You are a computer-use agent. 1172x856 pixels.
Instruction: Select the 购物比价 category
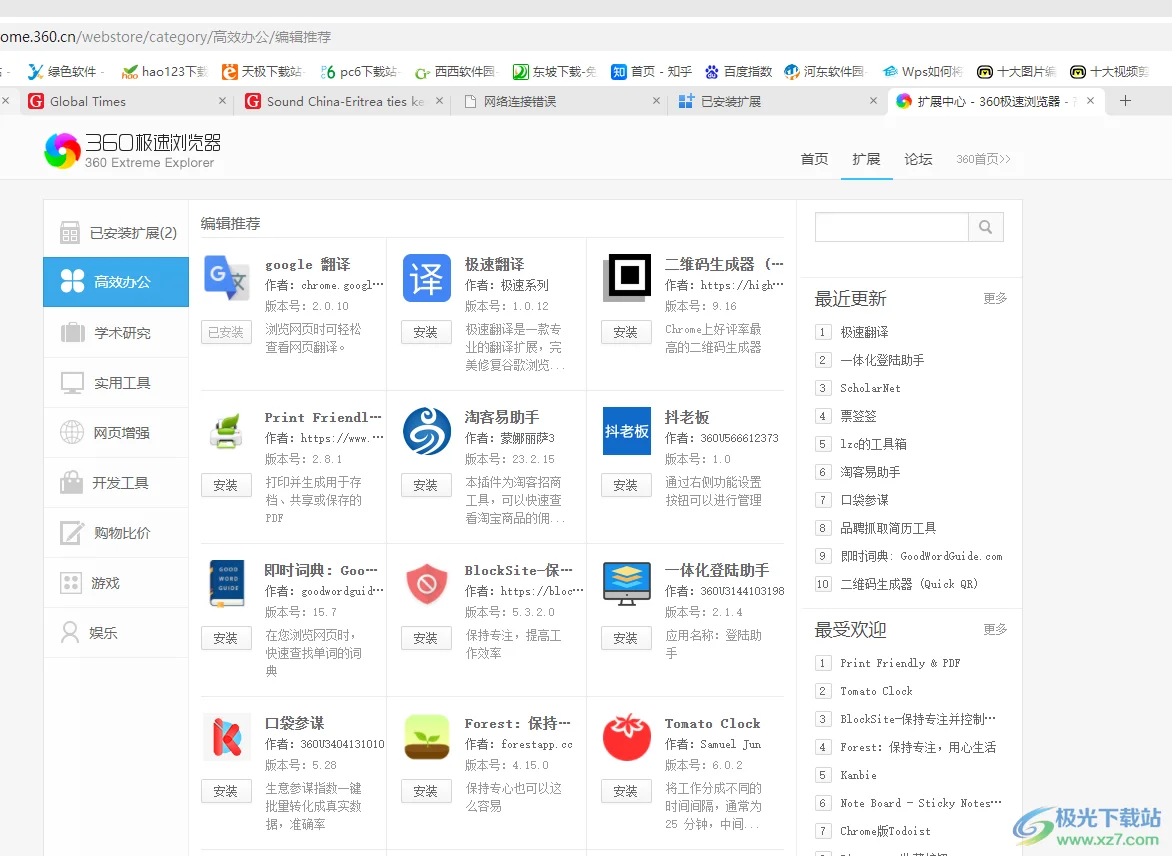(x=116, y=533)
